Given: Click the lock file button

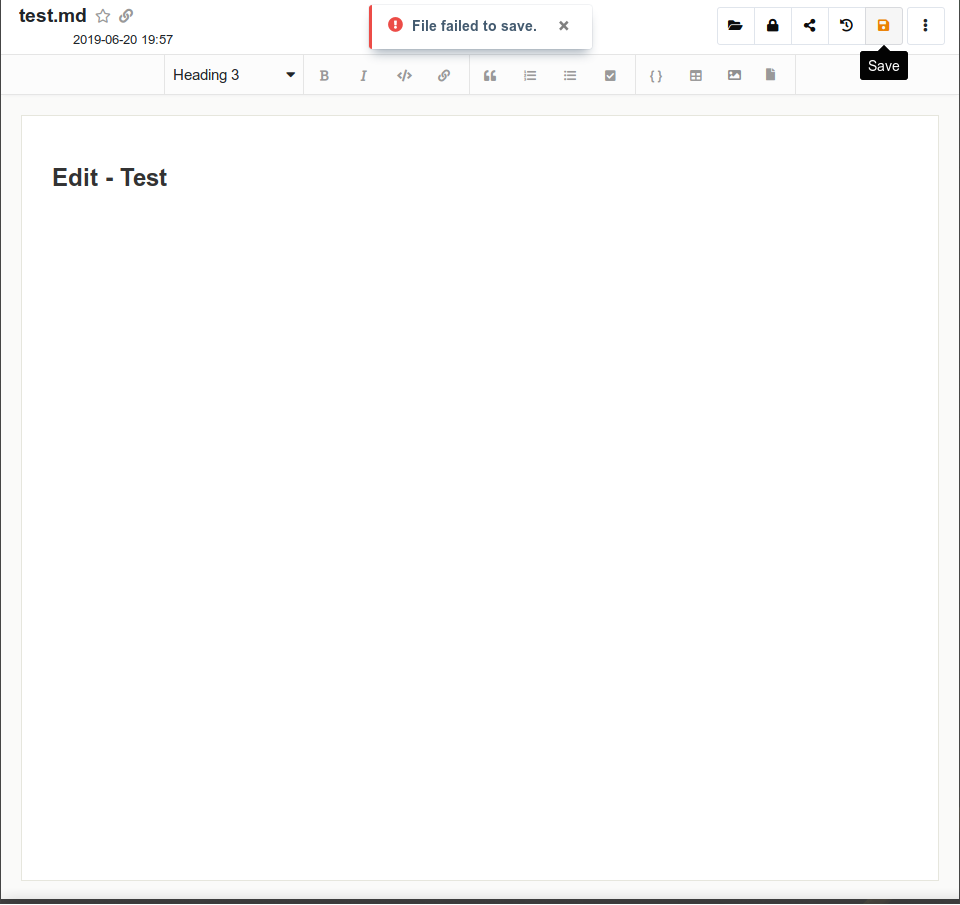Looking at the screenshot, I should pyautogui.click(x=773, y=26).
